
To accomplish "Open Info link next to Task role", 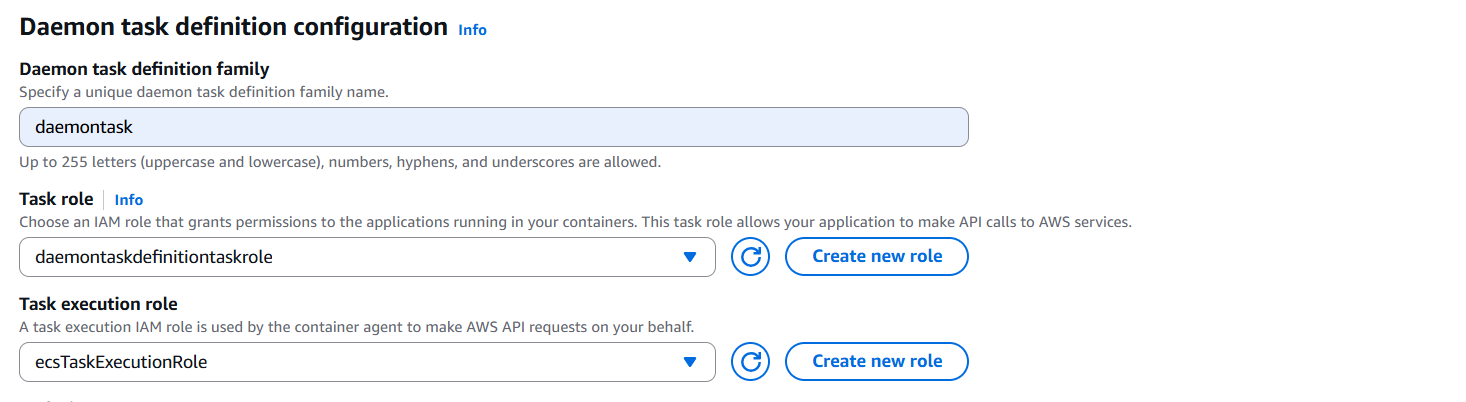I will (x=129, y=200).
